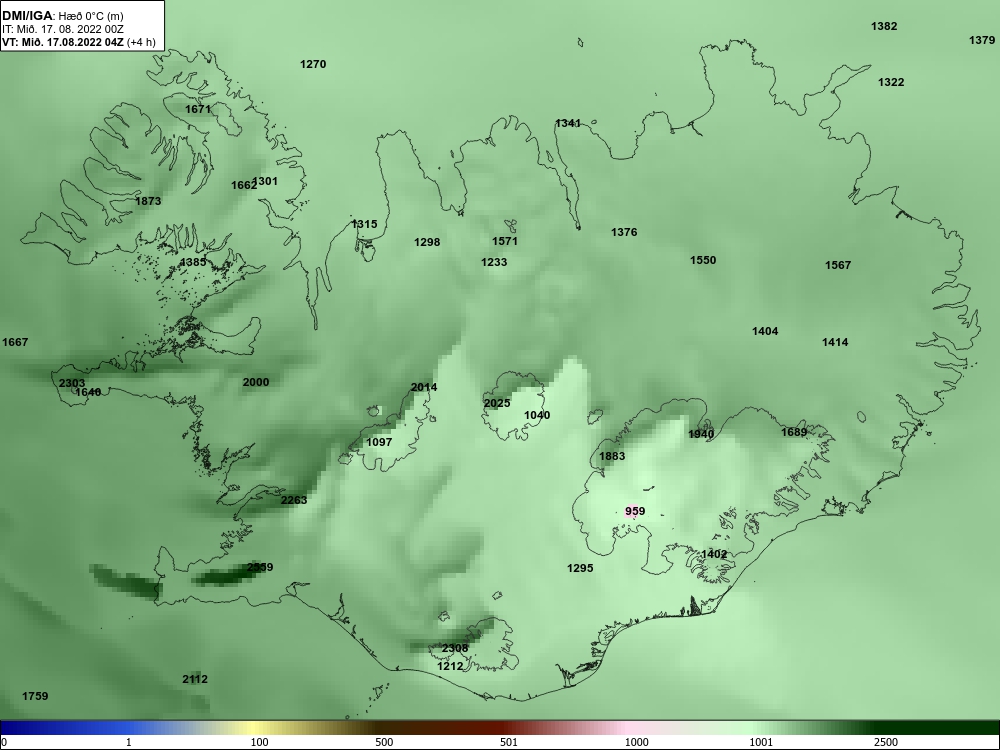Select the 2000 map value
The image size is (1000, 750).
(x=256, y=383)
